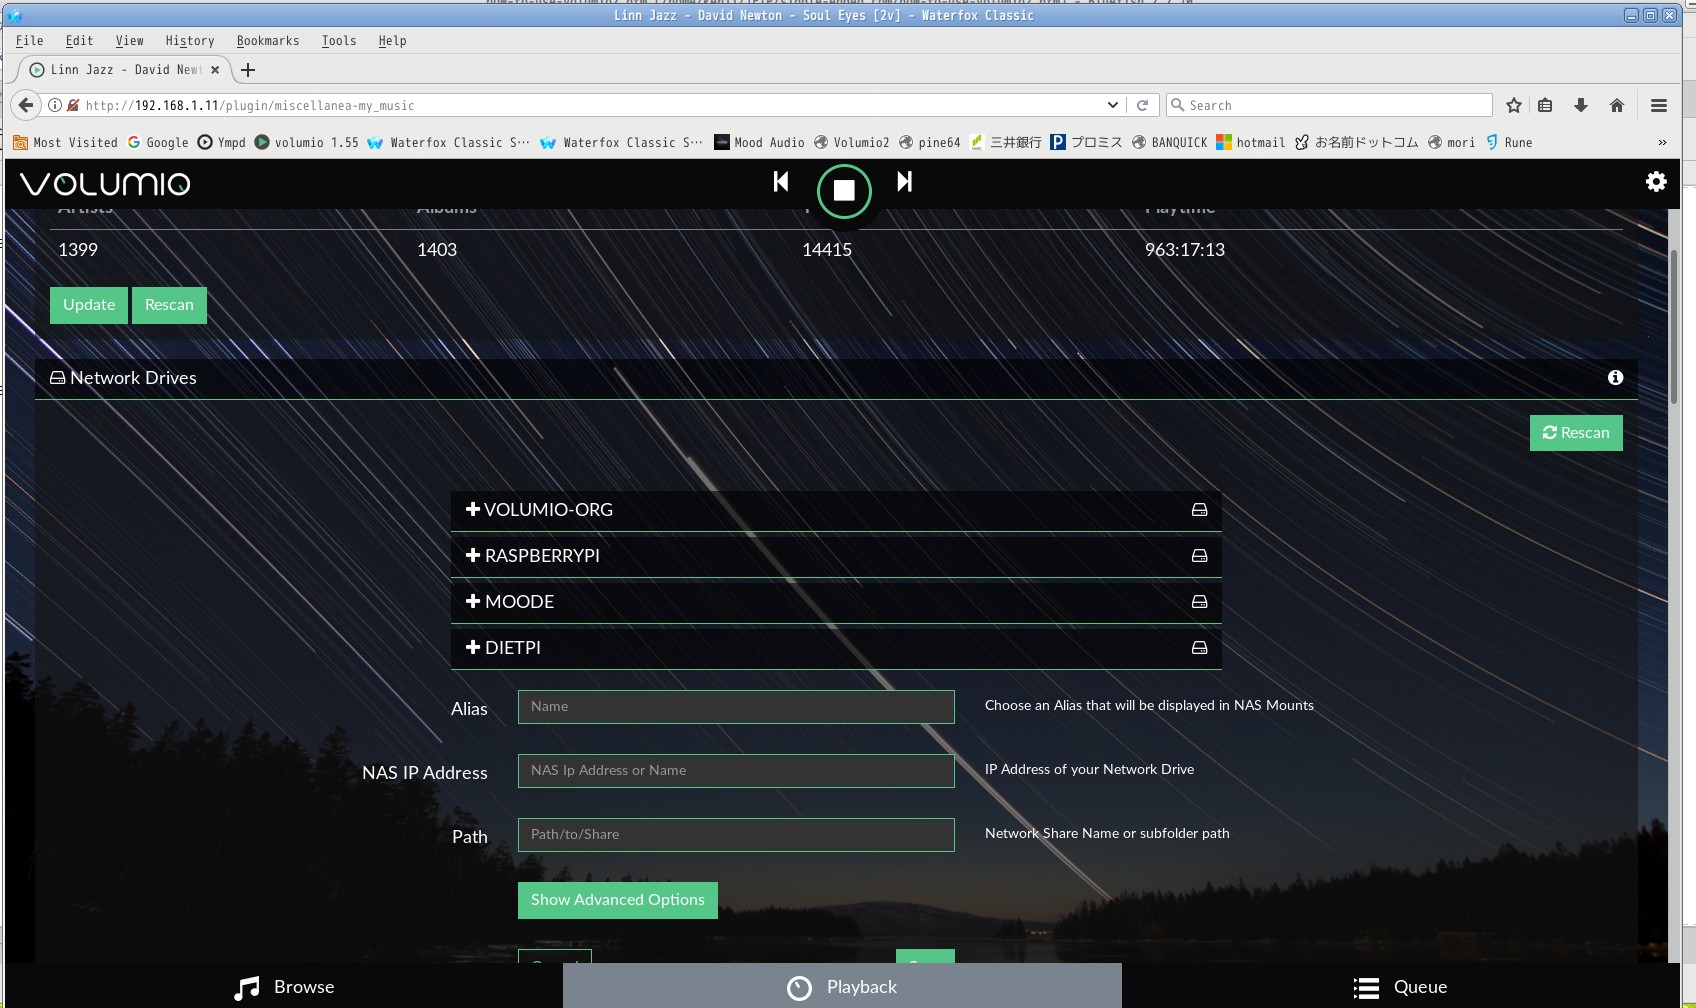Open the browser hamburger menu
Image resolution: width=1696 pixels, height=1008 pixels.
pyautogui.click(x=1659, y=106)
